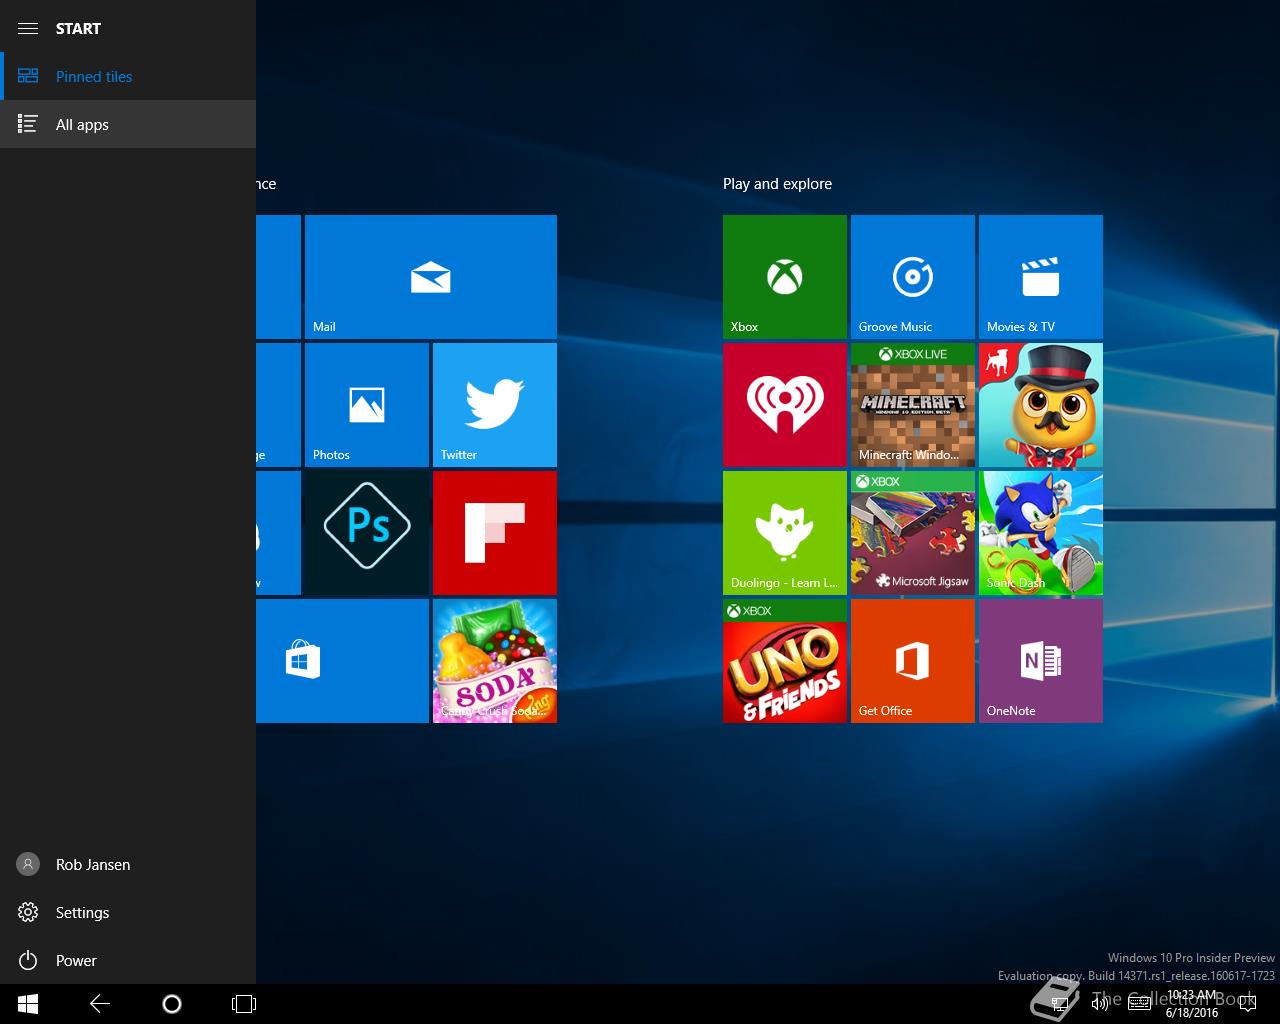This screenshot has height=1024, width=1280.
Task: Click the Get Office tile
Action: (913, 661)
